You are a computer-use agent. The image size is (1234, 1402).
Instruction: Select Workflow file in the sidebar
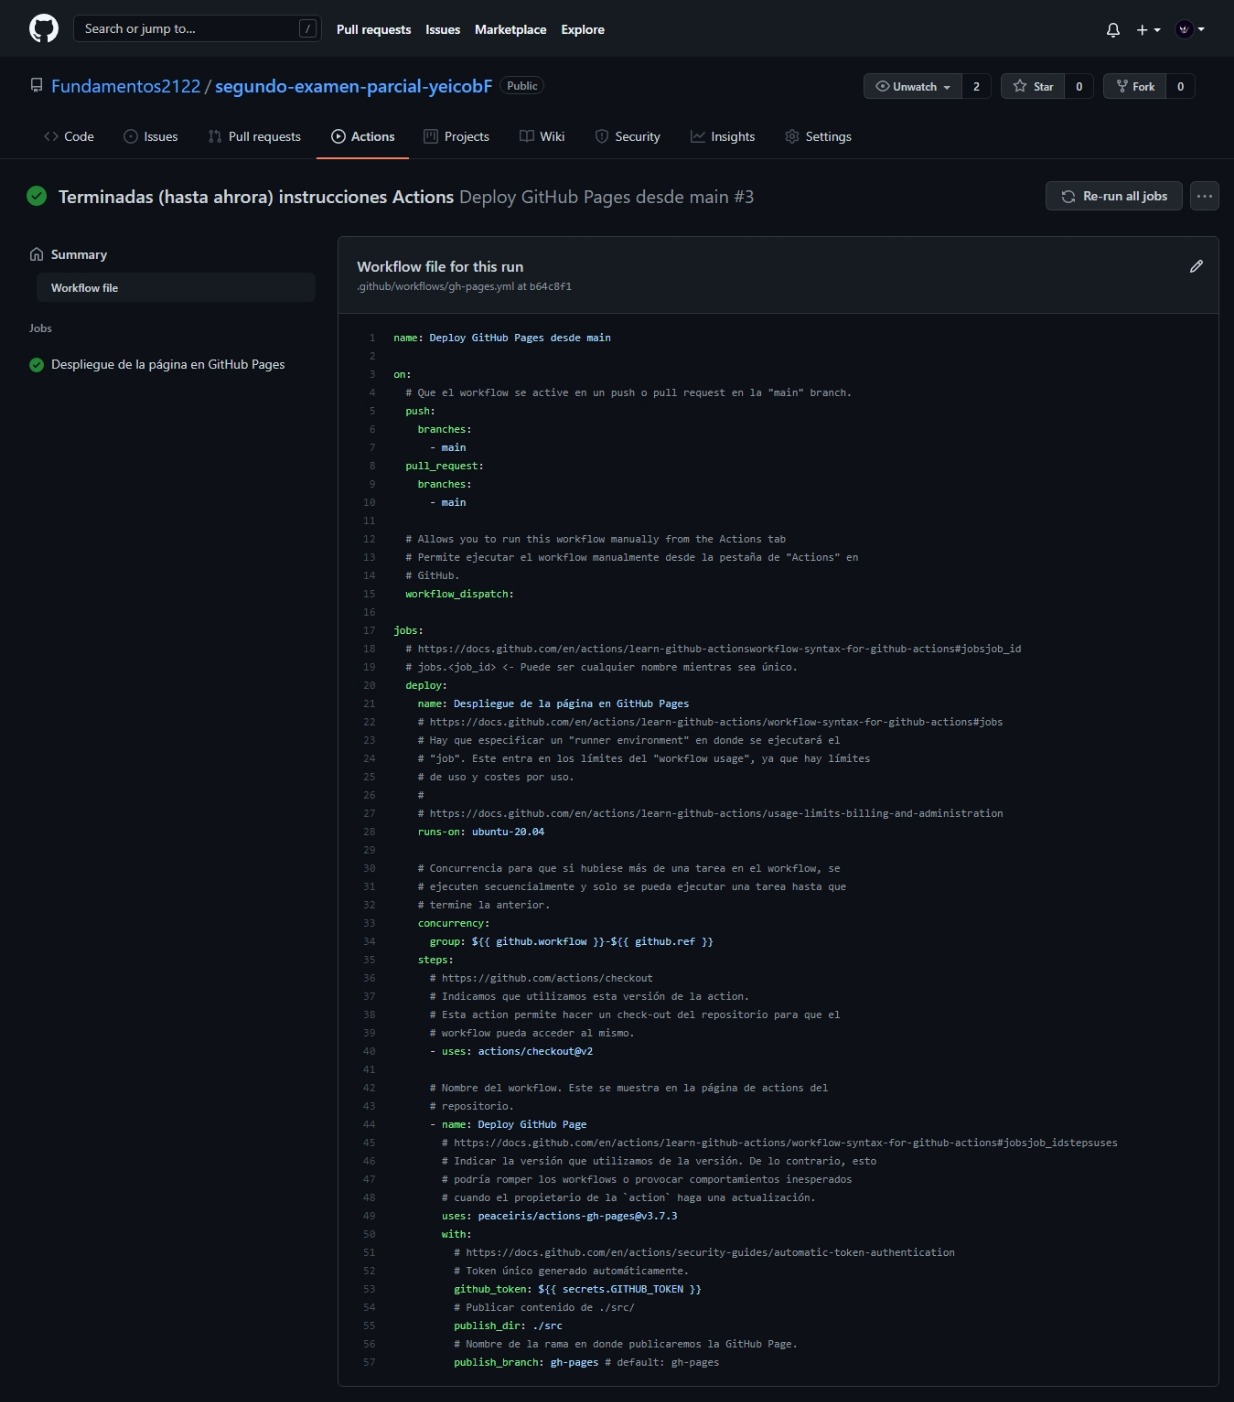point(176,288)
